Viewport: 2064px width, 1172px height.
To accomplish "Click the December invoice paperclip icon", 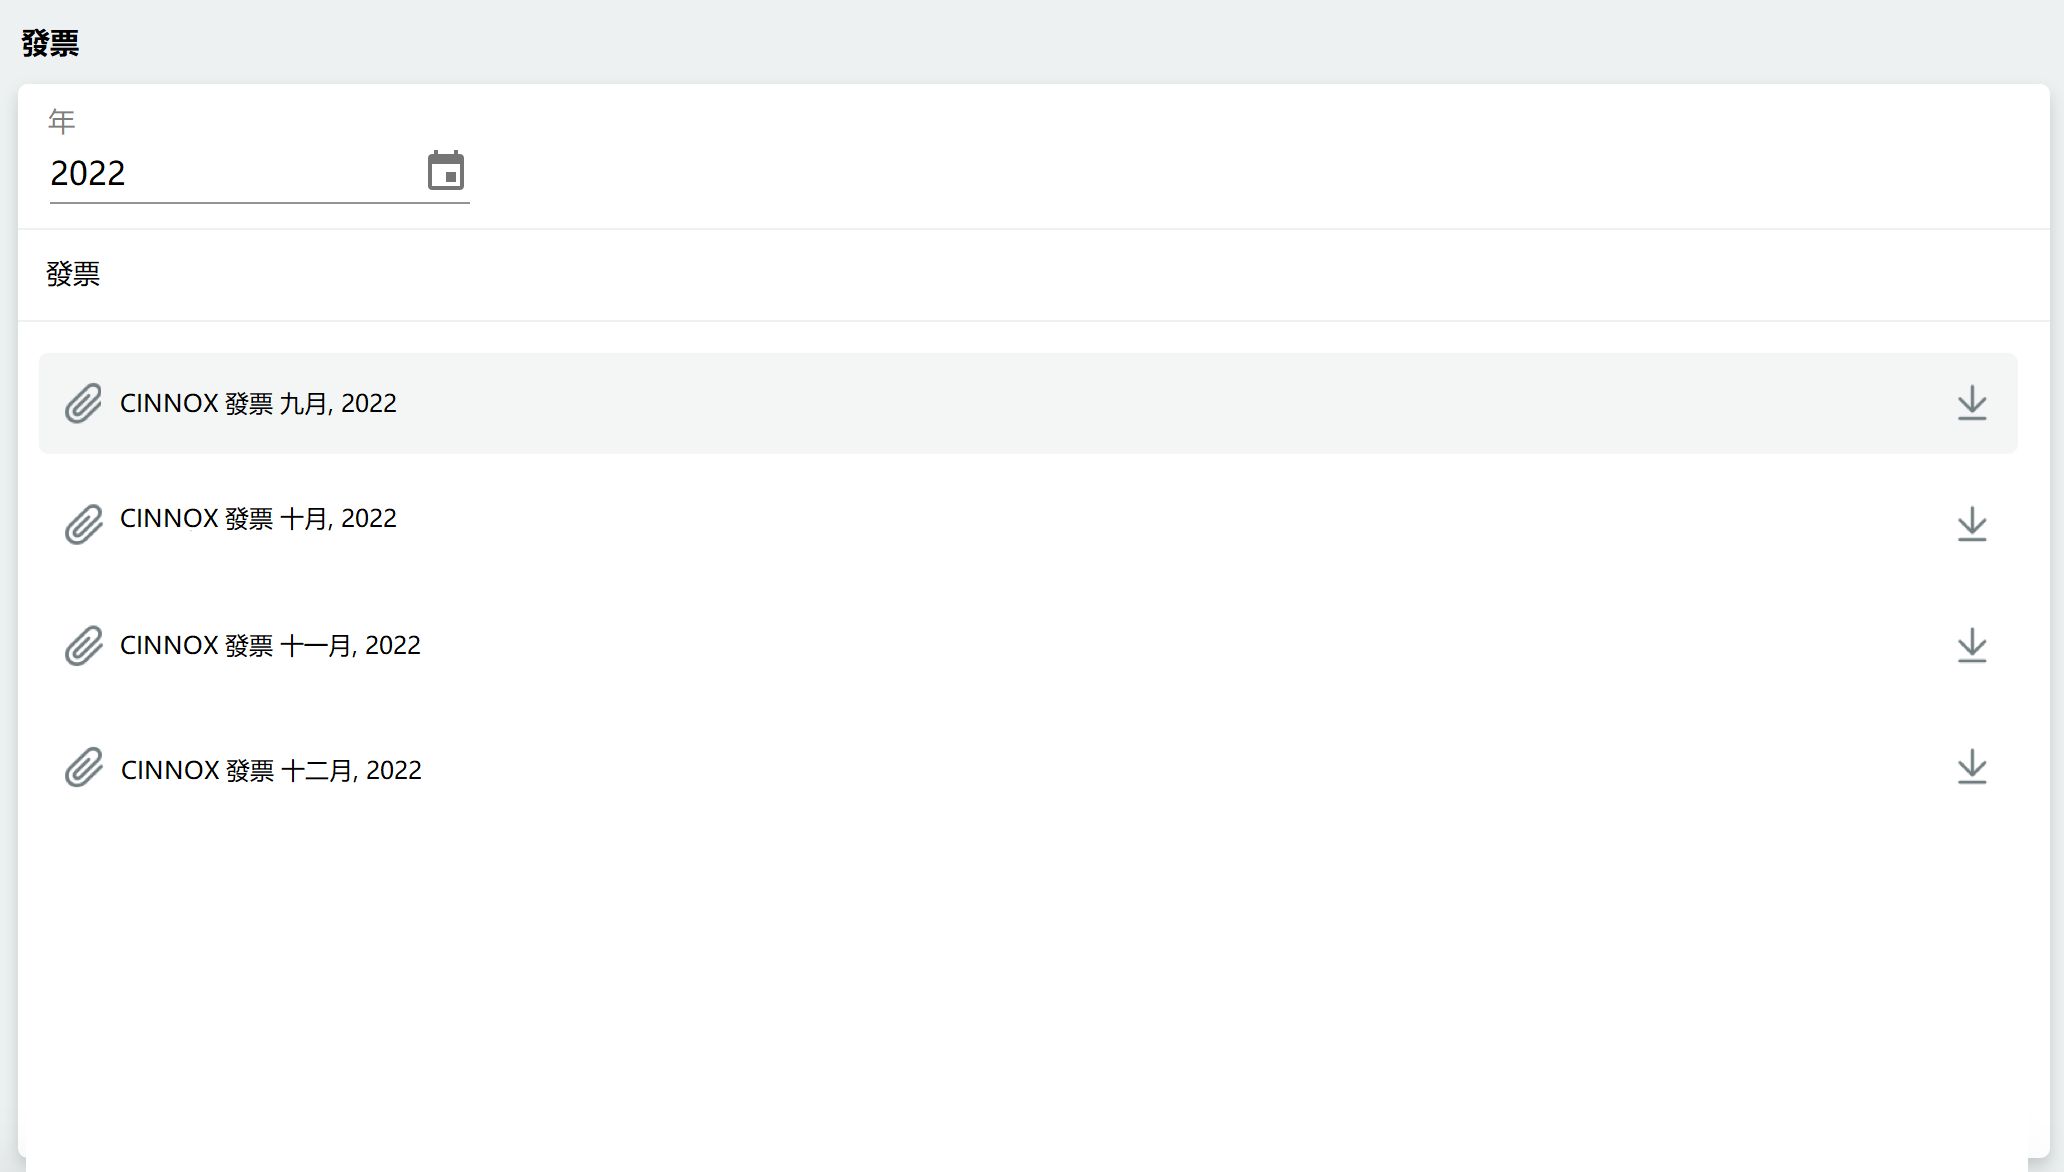I will 84,767.
